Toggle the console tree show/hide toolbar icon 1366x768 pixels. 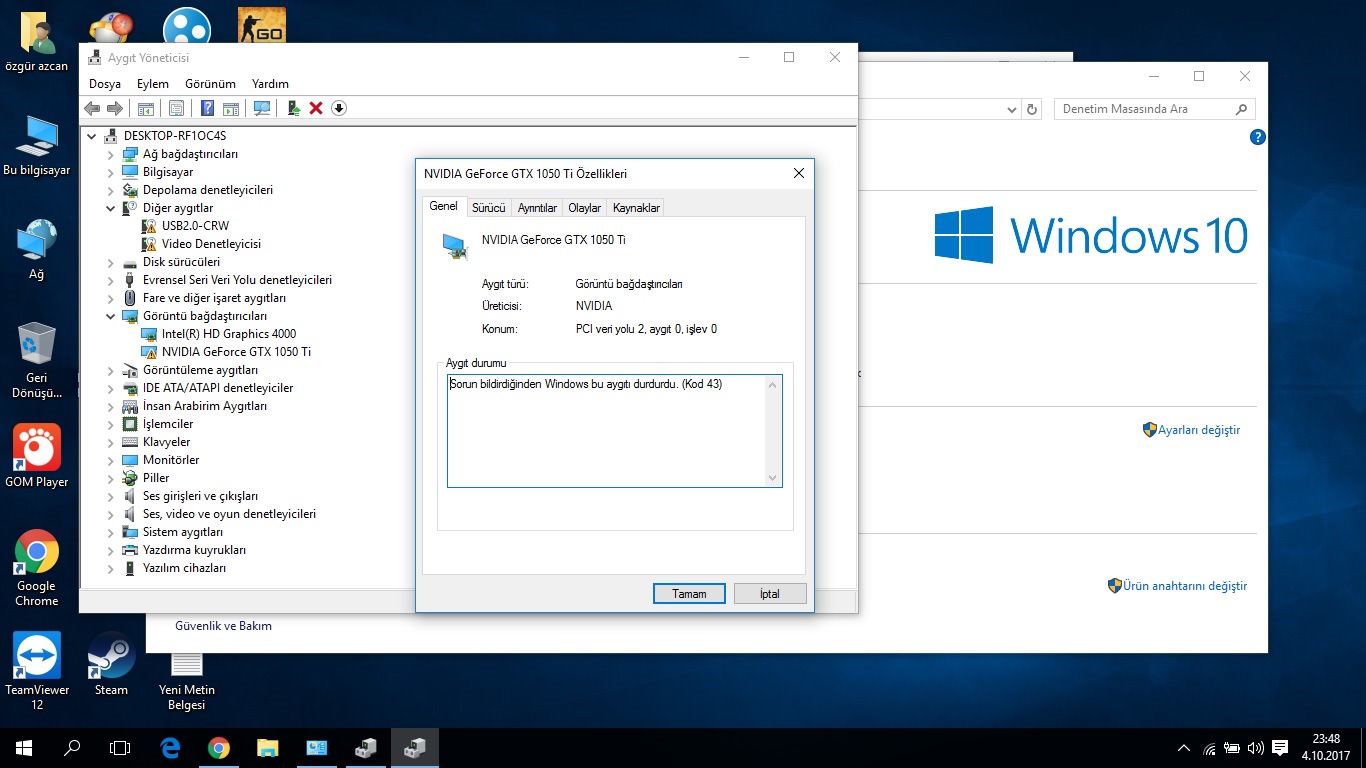(x=146, y=108)
